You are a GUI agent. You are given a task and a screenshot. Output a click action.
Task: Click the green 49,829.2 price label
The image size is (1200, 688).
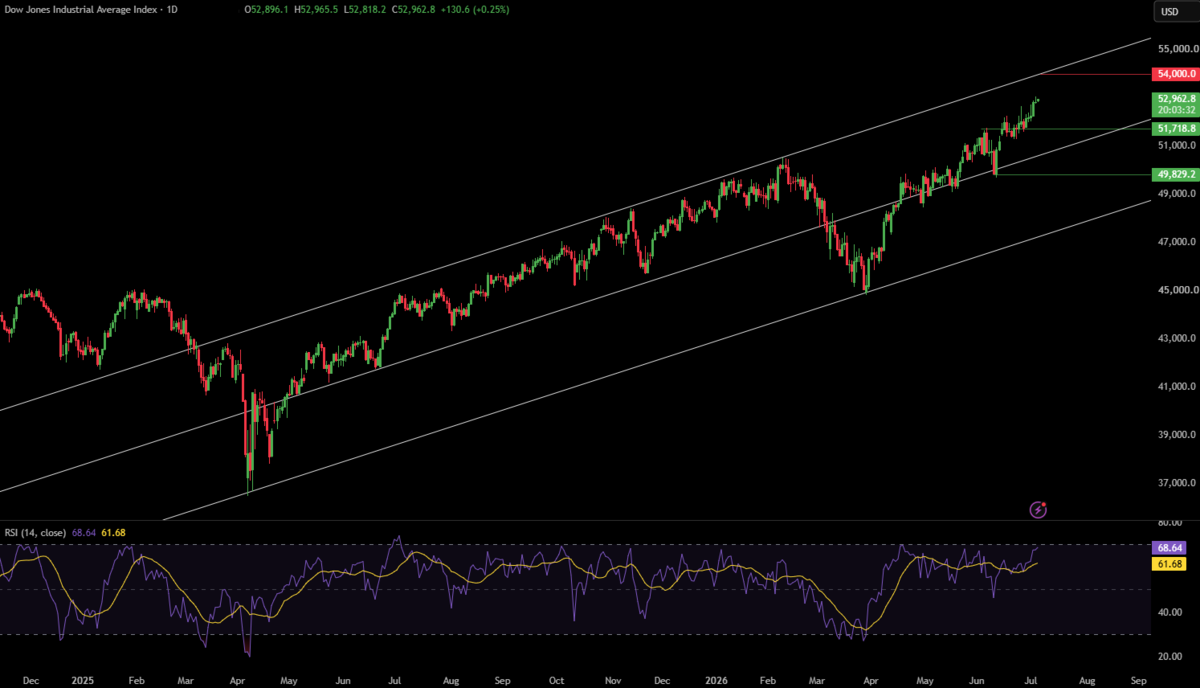click(x=1175, y=174)
